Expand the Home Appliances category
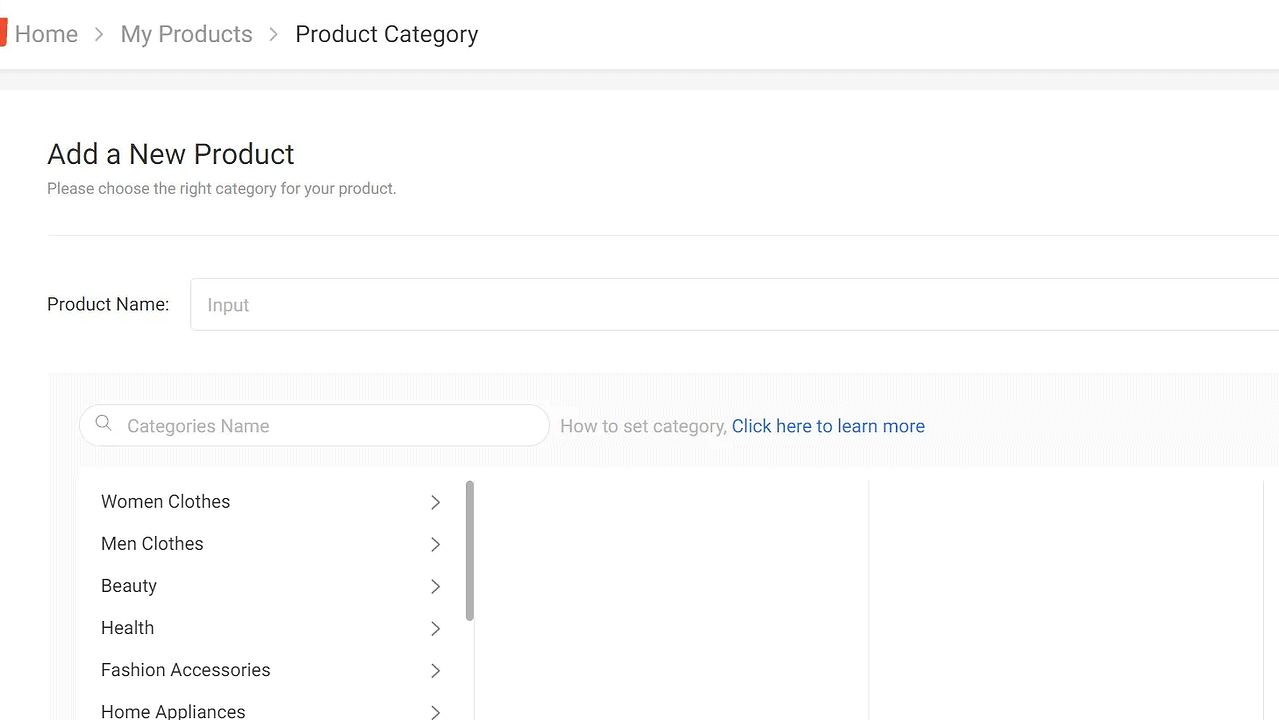 click(435, 710)
